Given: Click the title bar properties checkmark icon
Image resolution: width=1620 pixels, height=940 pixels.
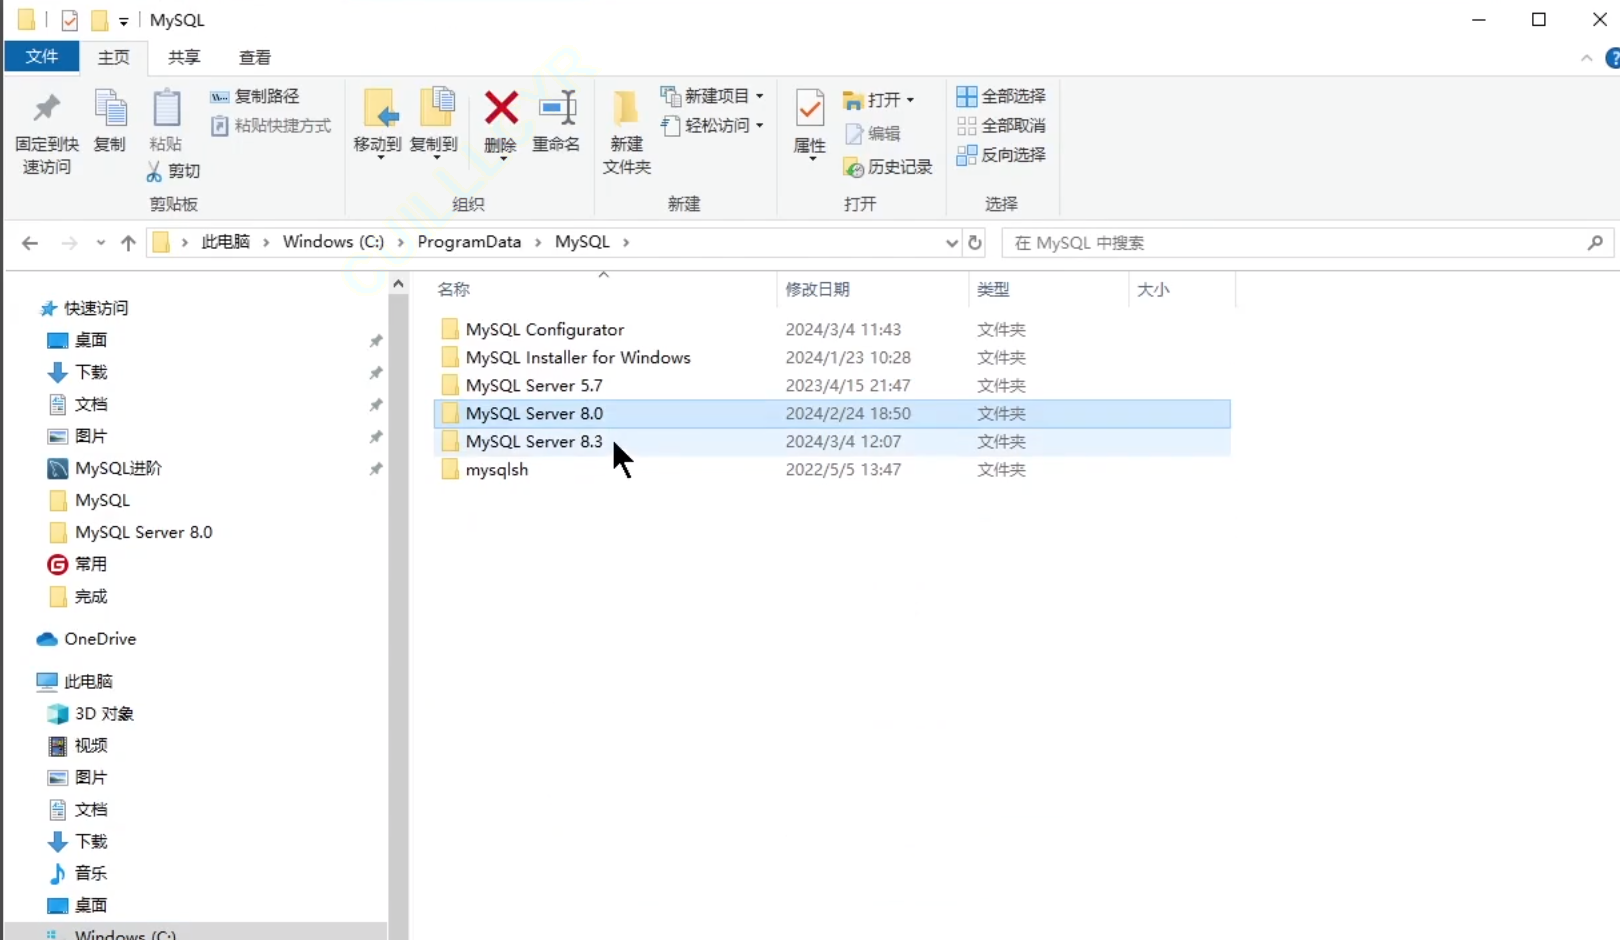Looking at the screenshot, I should point(69,20).
